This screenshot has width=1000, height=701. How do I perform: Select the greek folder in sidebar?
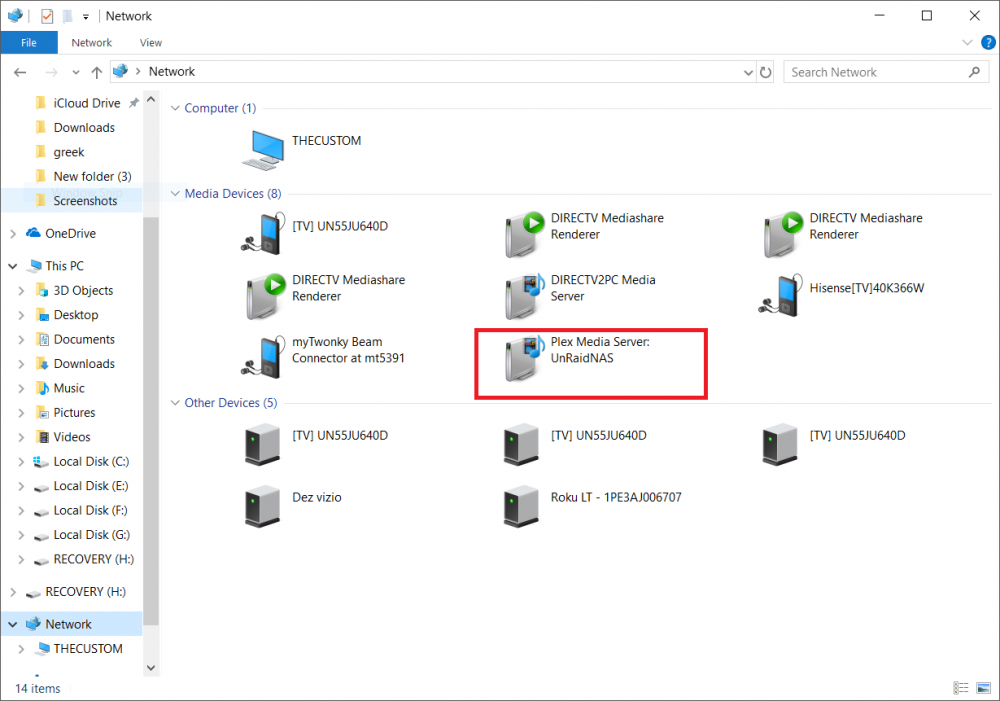pyautogui.click(x=69, y=152)
